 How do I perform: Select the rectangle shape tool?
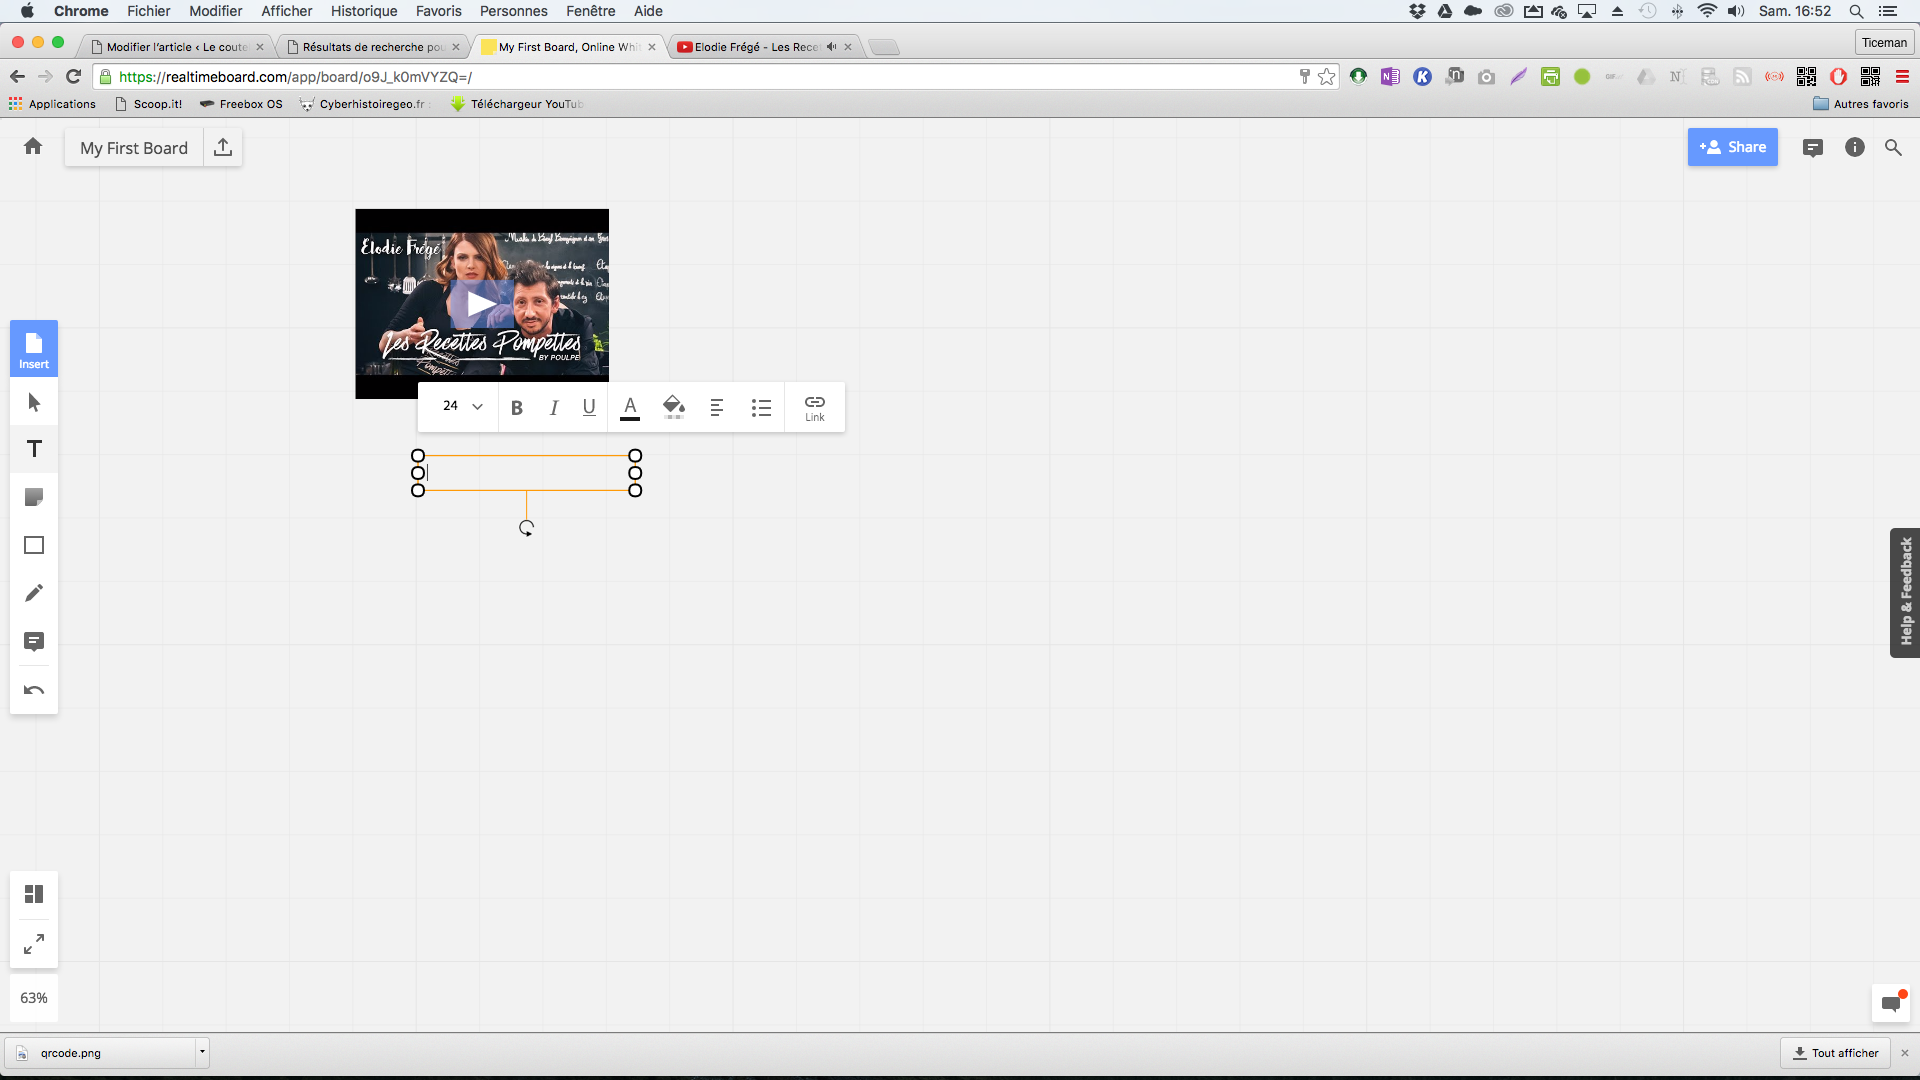(x=34, y=545)
